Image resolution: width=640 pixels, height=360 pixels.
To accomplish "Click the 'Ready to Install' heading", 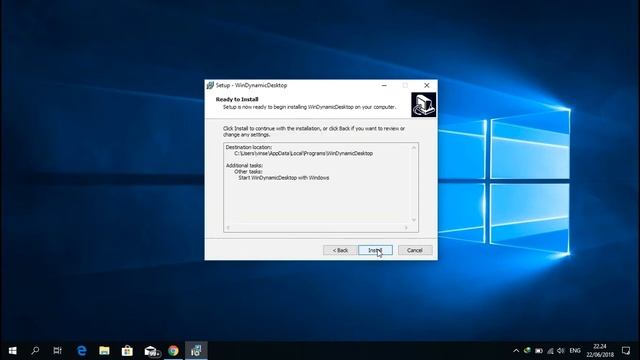I will (x=237, y=99).
